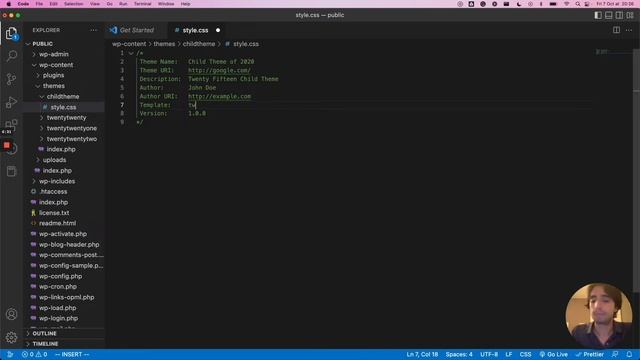This screenshot has height=360, width=640.
Task: Click Spaces: 4 indentation setting
Action: pyautogui.click(x=459, y=354)
